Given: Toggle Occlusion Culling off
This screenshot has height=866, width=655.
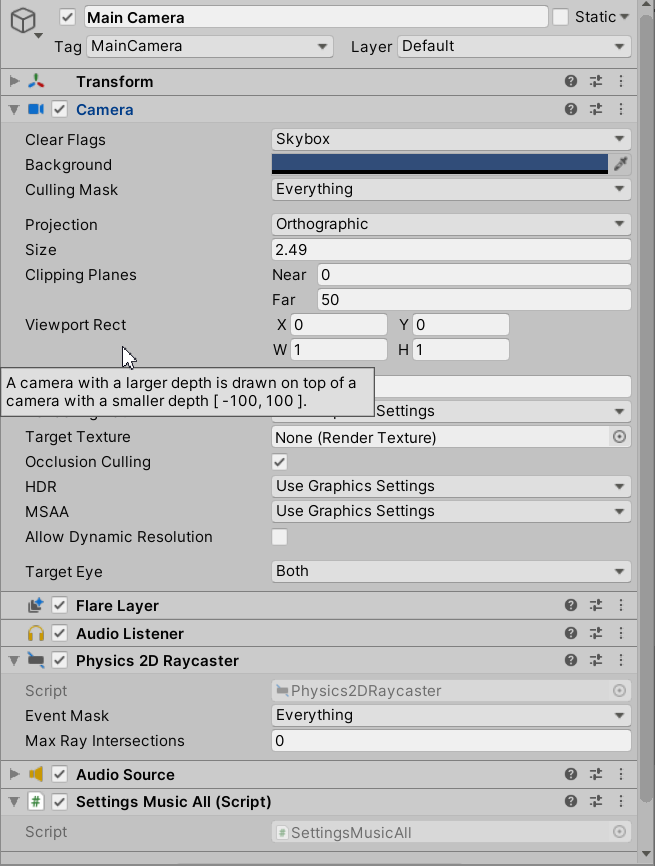Looking at the screenshot, I should [x=279, y=462].
